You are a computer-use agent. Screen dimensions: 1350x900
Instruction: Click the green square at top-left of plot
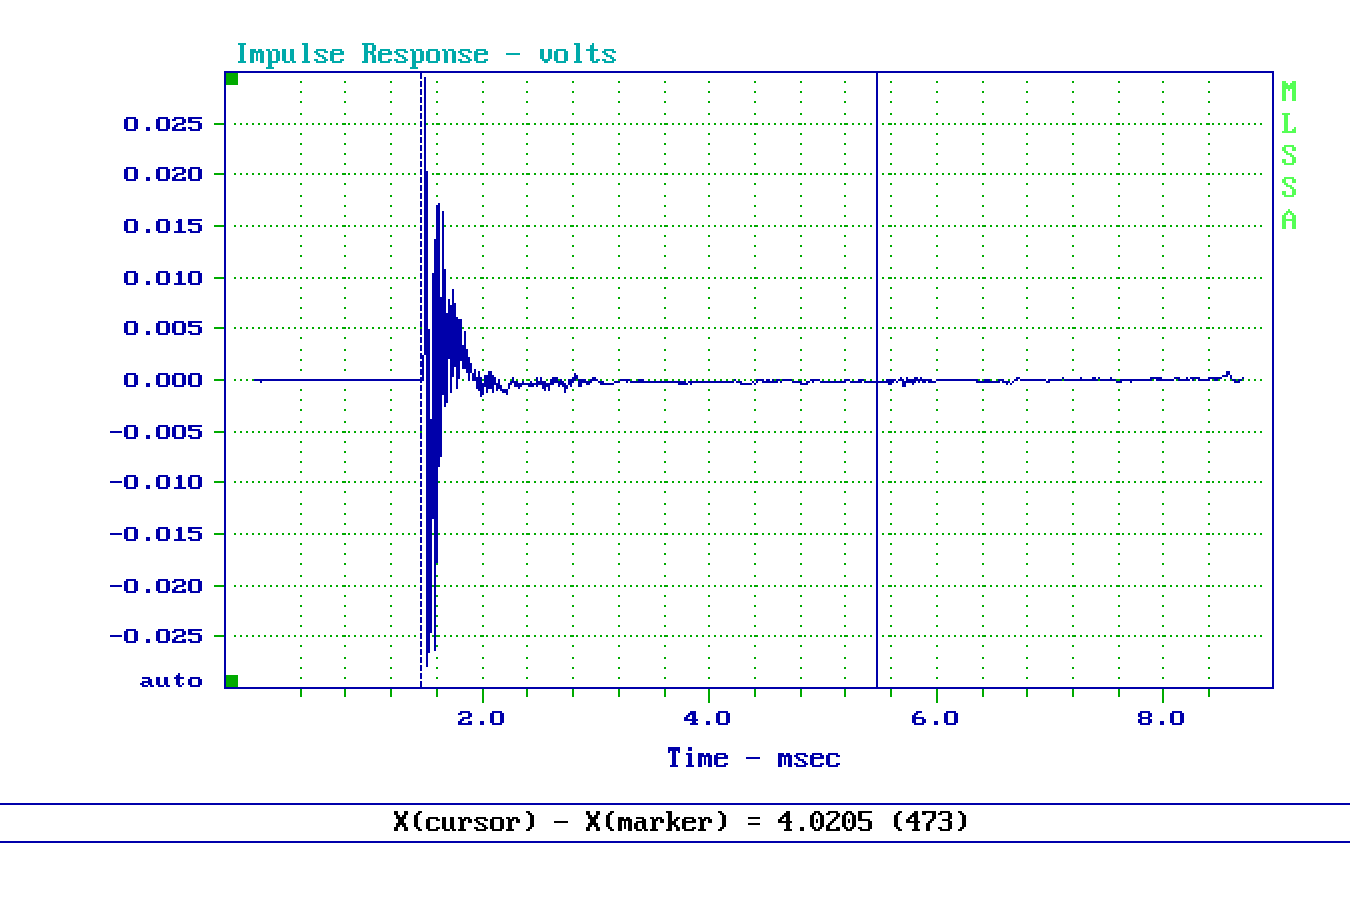(x=231, y=79)
